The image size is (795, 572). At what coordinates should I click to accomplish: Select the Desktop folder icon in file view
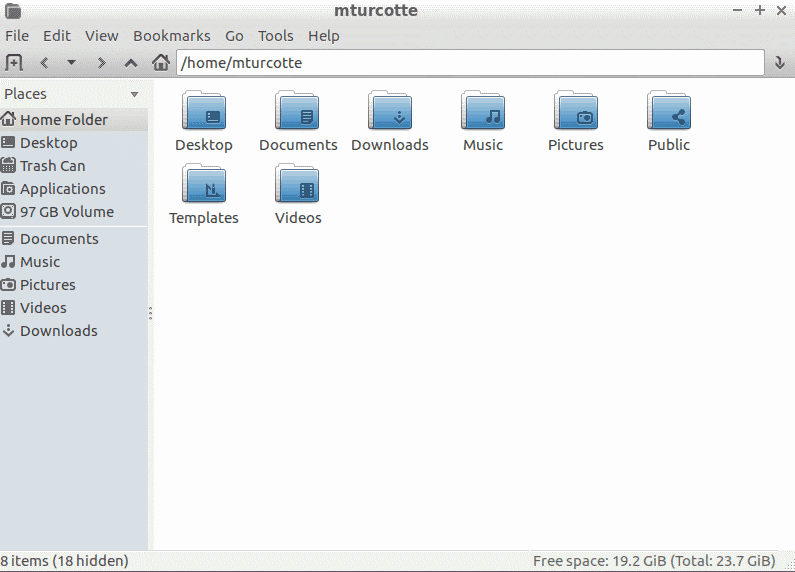pyautogui.click(x=204, y=111)
